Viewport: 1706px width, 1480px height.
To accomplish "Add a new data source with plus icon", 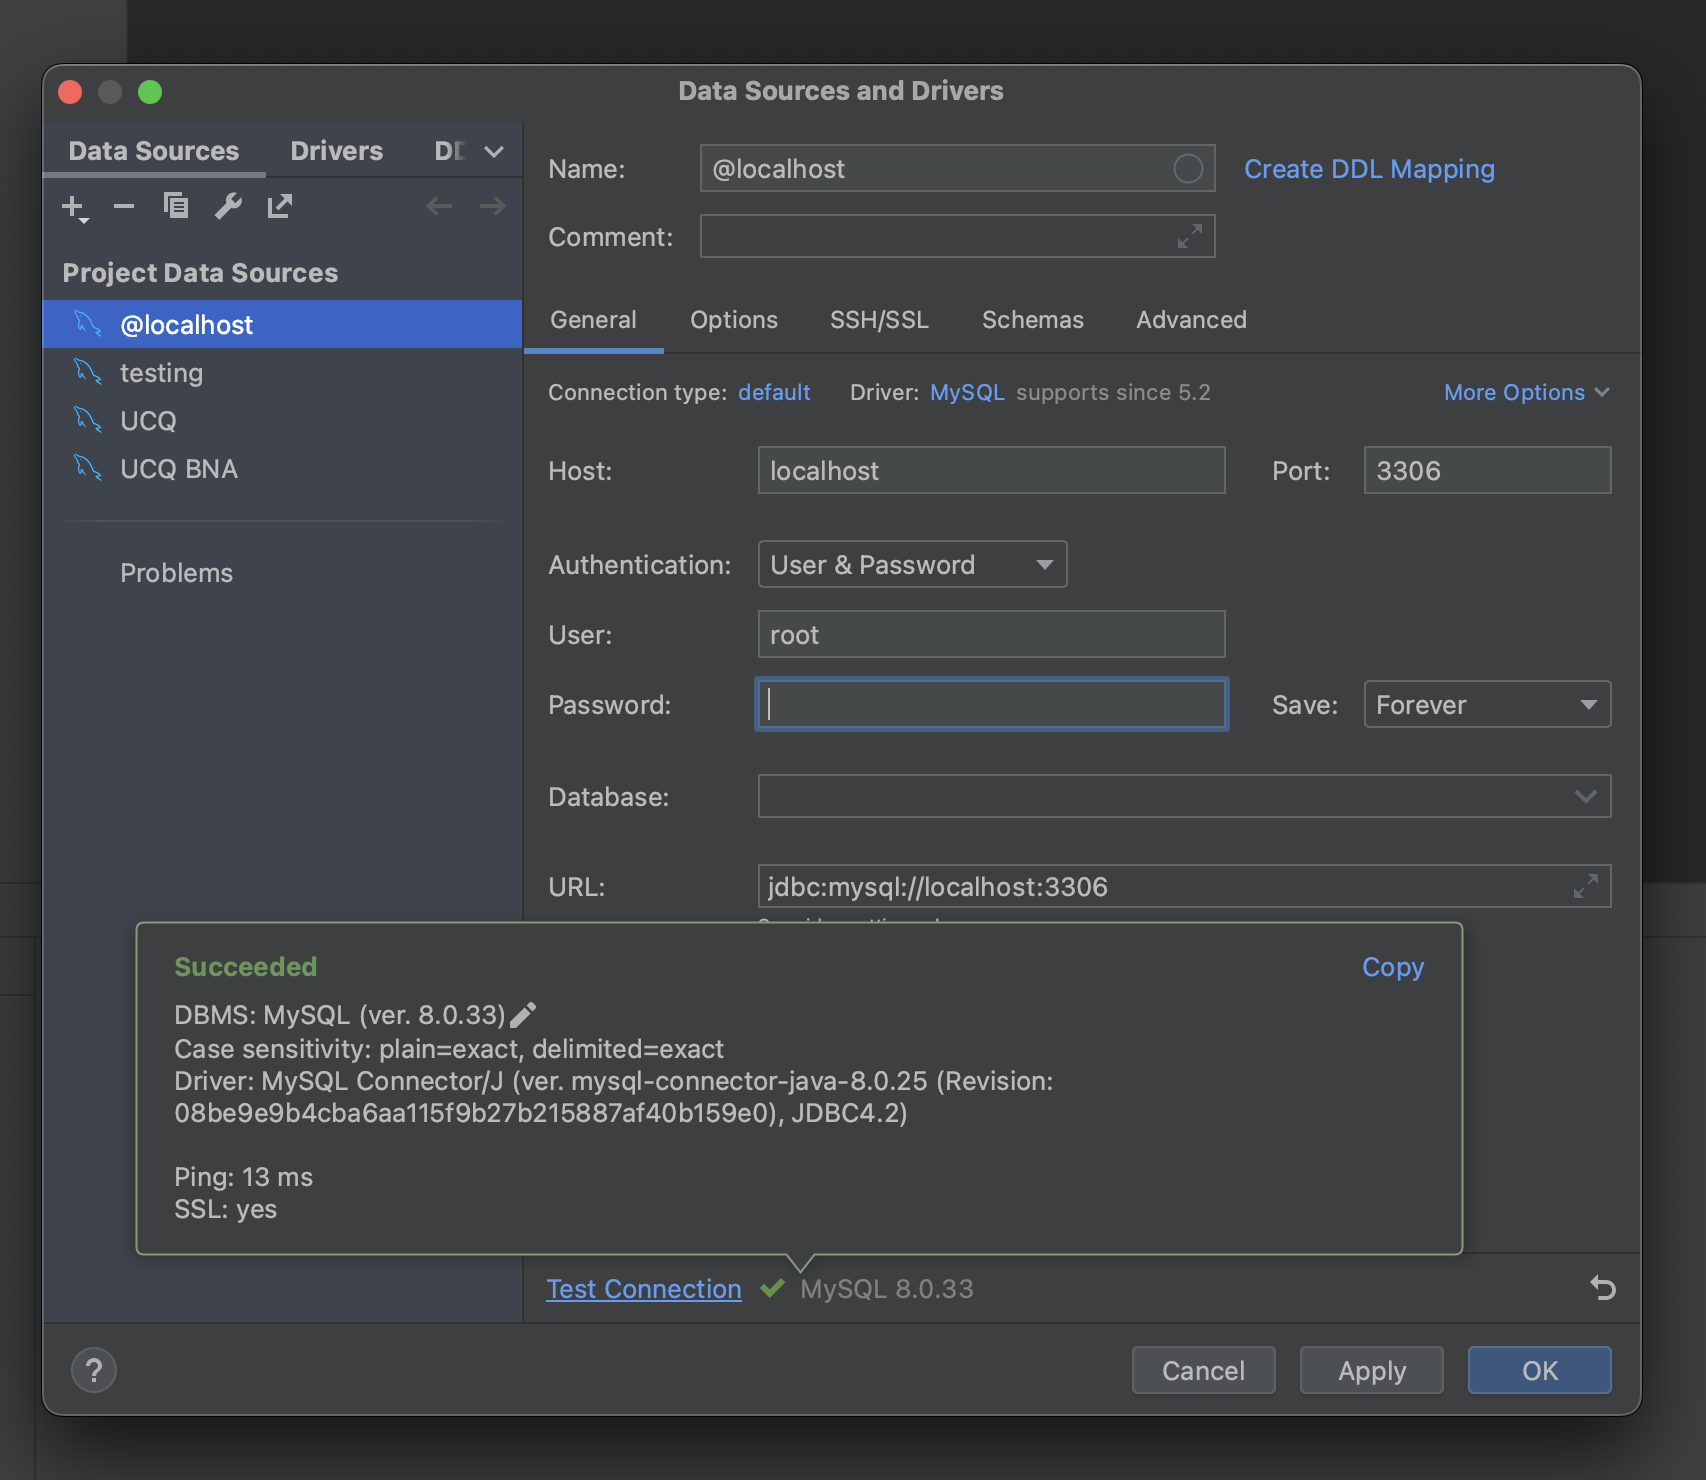I will pos(74,208).
